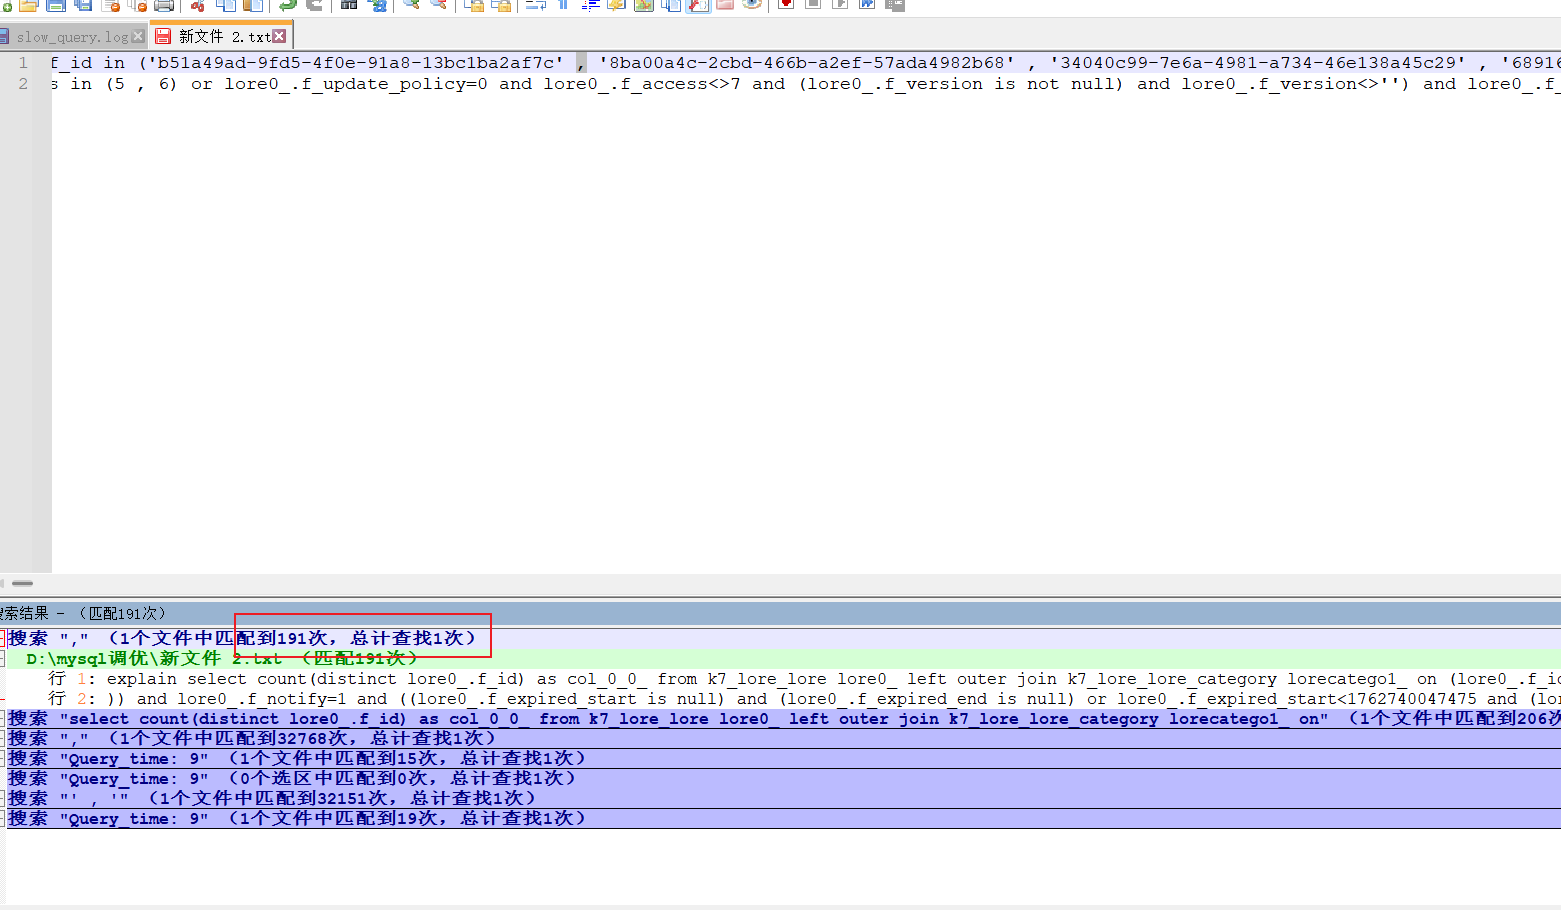
Task: Open Find using the binoculars icon
Action: click(348, 5)
